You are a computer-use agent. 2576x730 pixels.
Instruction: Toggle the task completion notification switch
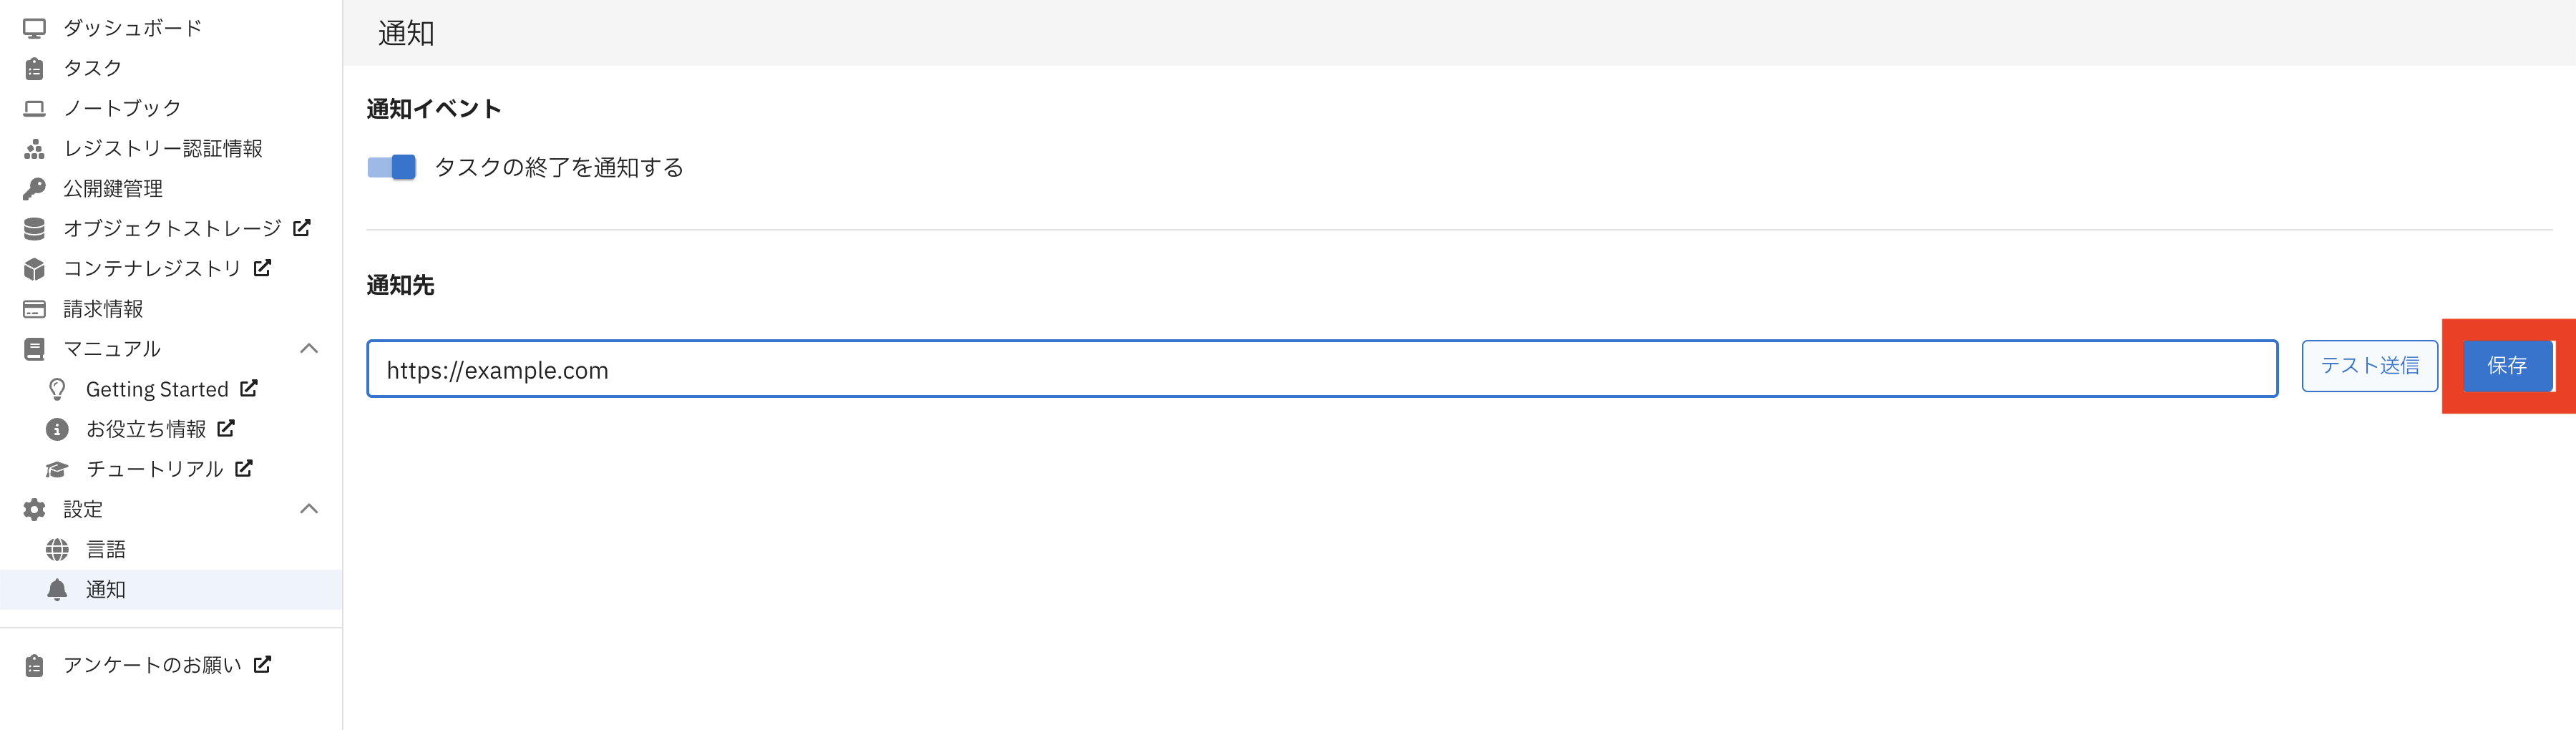(391, 167)
